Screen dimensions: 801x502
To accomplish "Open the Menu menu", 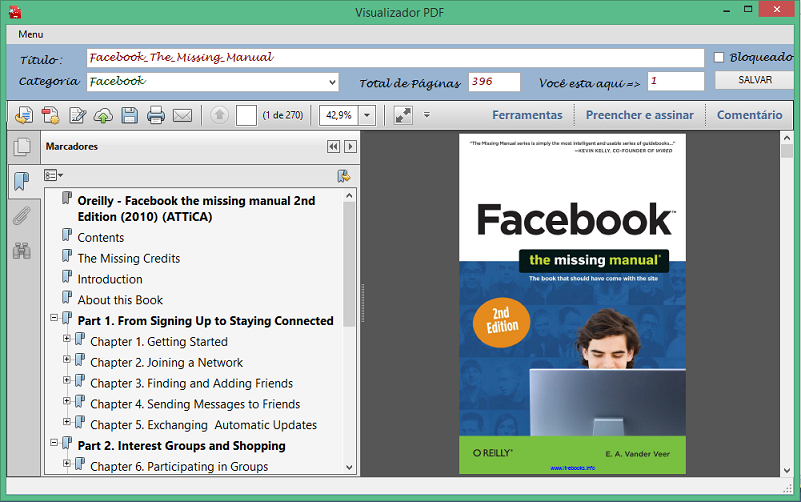I will pos(31,34).
